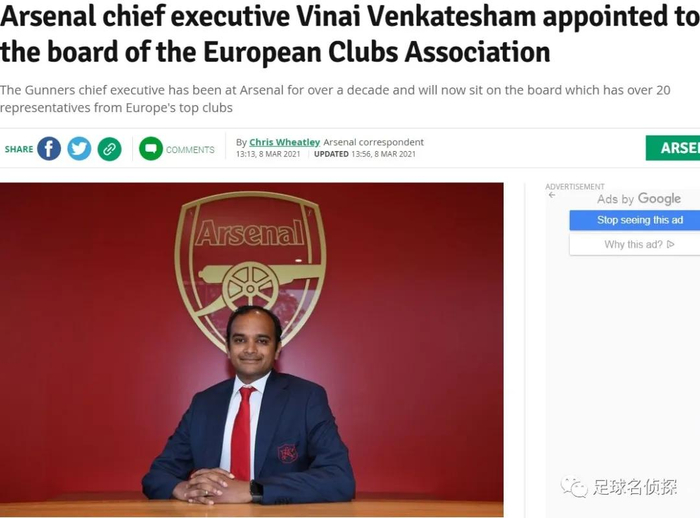The width and height of the screenshot is (700, 518).
Task: Click the AdChoices triangle beside Why this ad
Action: (670, 244)
